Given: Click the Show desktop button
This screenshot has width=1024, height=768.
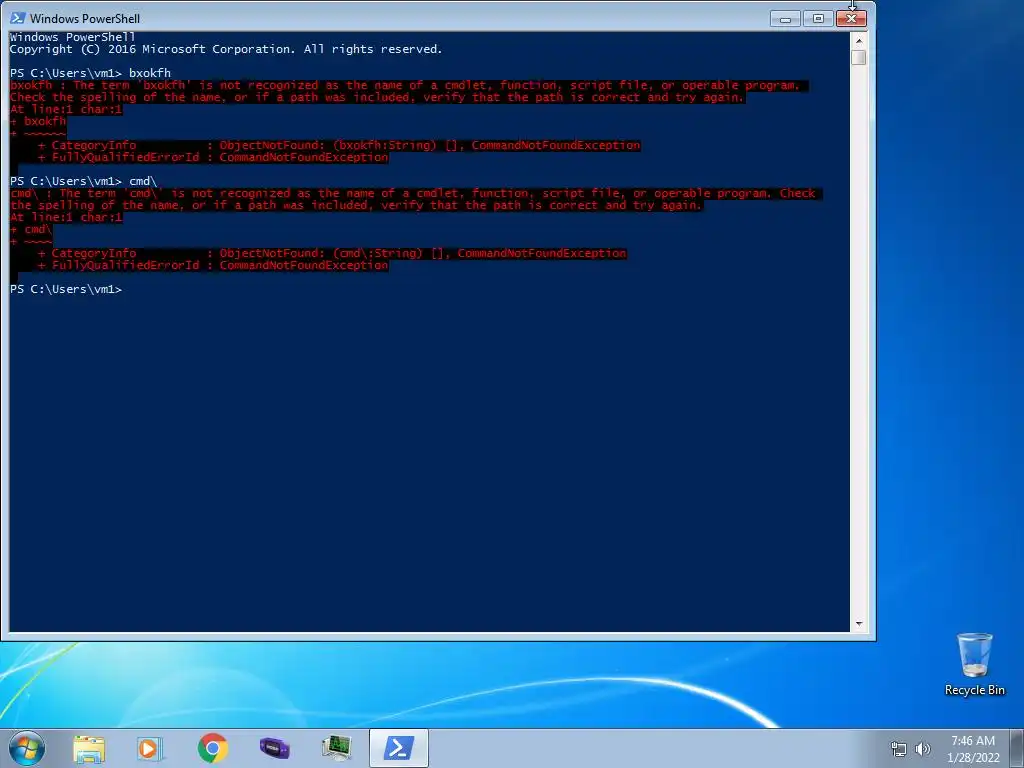Looking at the screenshot, I should (1017, 748).
